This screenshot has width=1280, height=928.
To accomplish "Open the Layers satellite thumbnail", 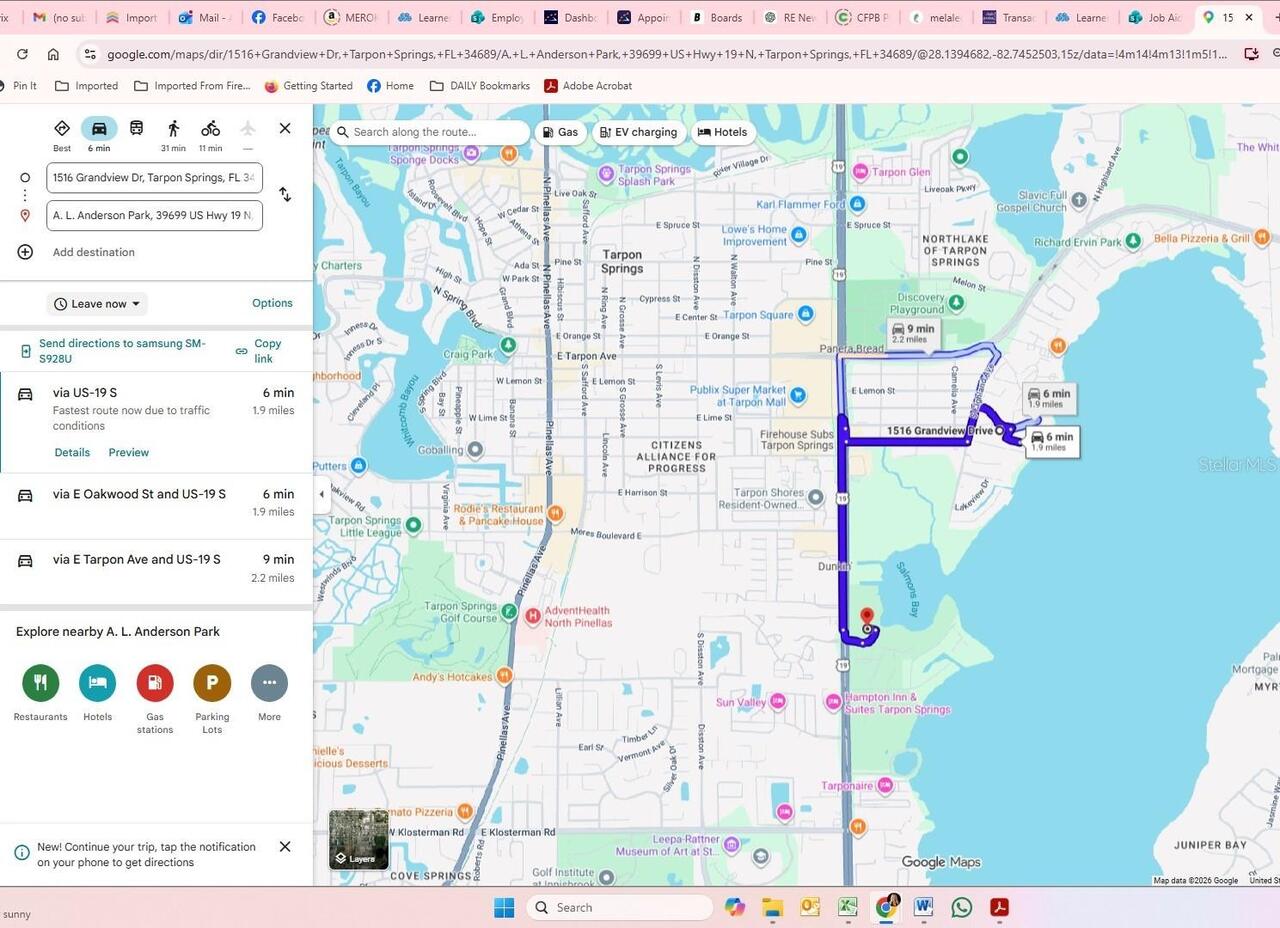I will (x=358, y=840).
